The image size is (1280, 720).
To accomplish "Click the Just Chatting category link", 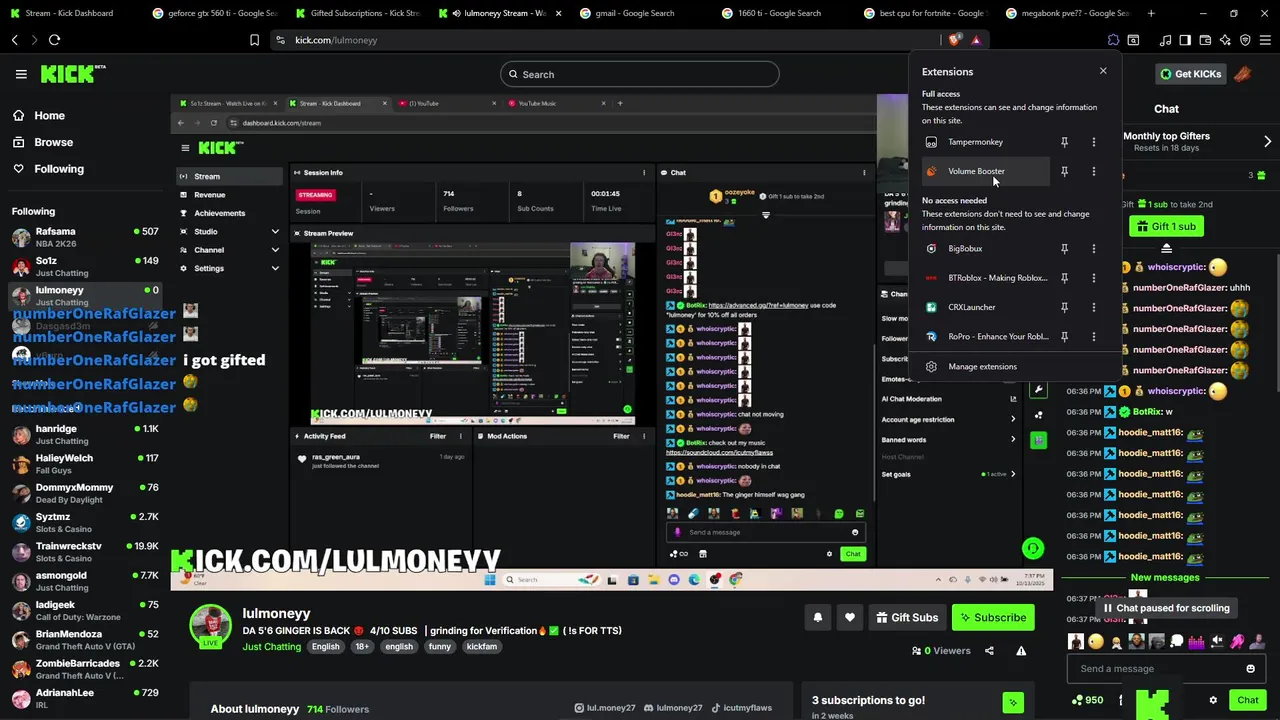I will (271, 647).
